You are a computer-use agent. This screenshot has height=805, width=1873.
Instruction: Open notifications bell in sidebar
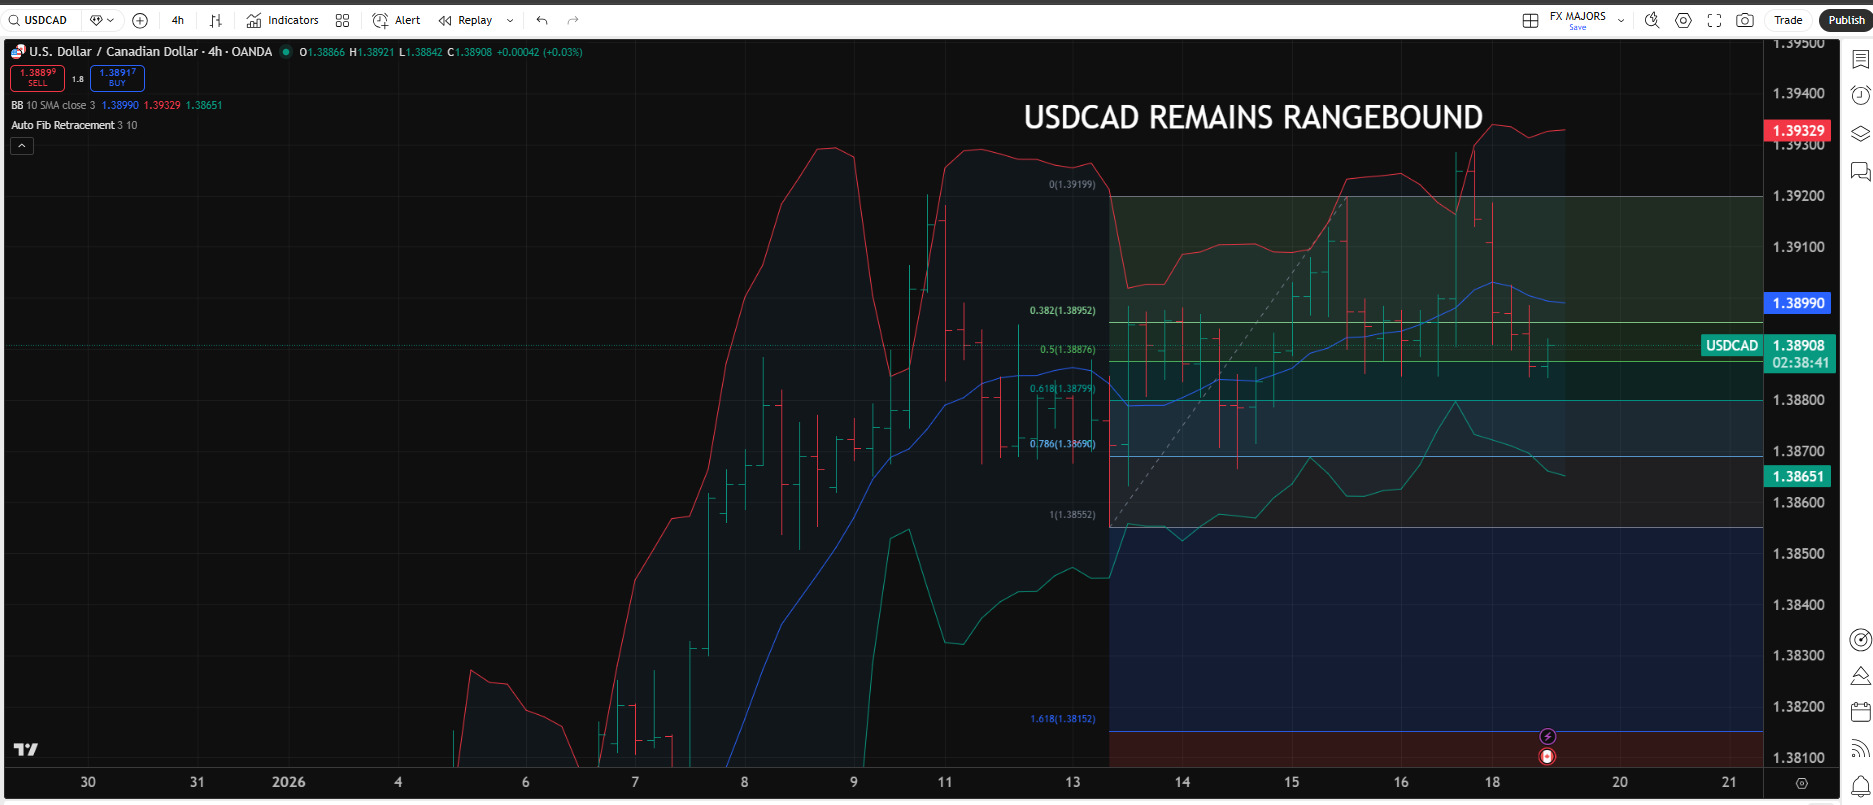pyautogui.click(x=1860, y=785)
